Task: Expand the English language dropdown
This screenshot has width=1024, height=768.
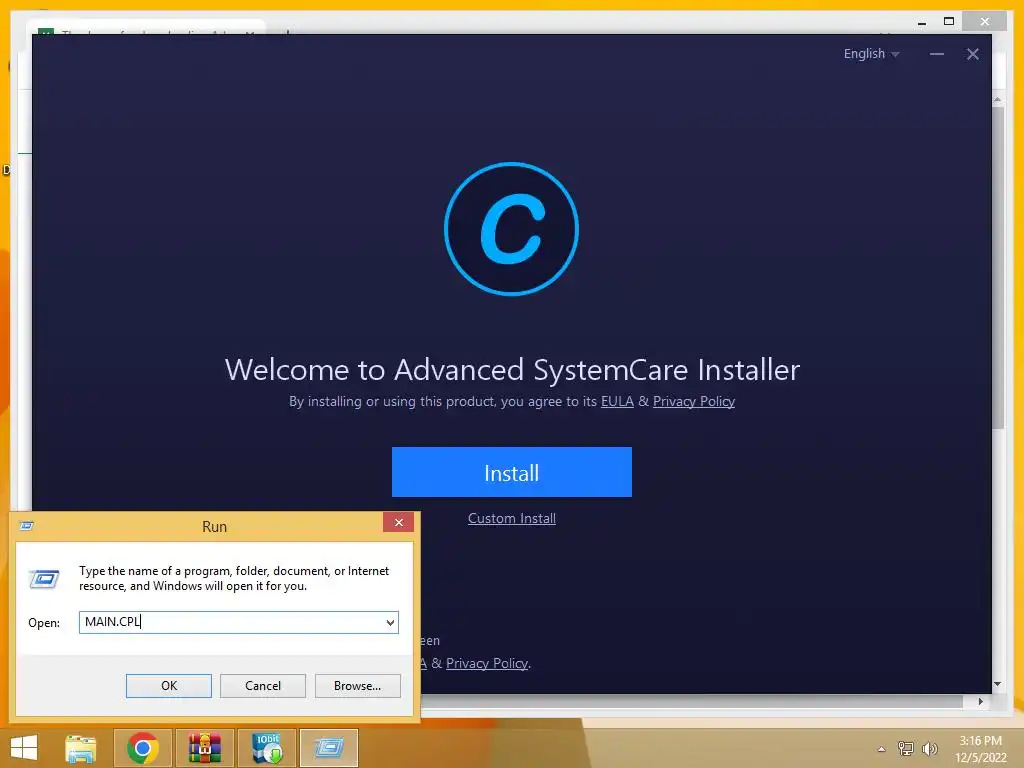Action: (871, 54)
